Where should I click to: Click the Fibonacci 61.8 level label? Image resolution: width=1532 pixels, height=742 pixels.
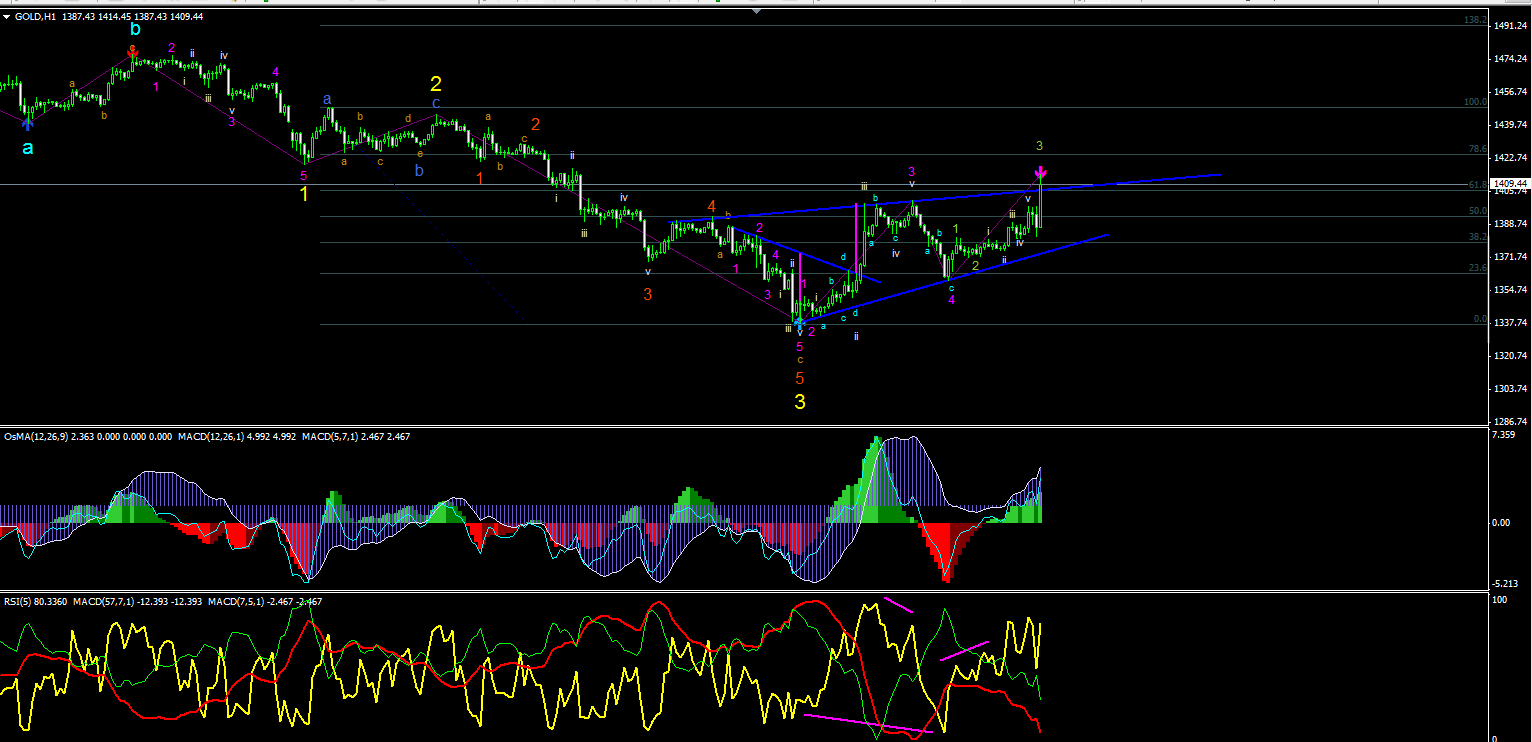(x=1479, y=185)
